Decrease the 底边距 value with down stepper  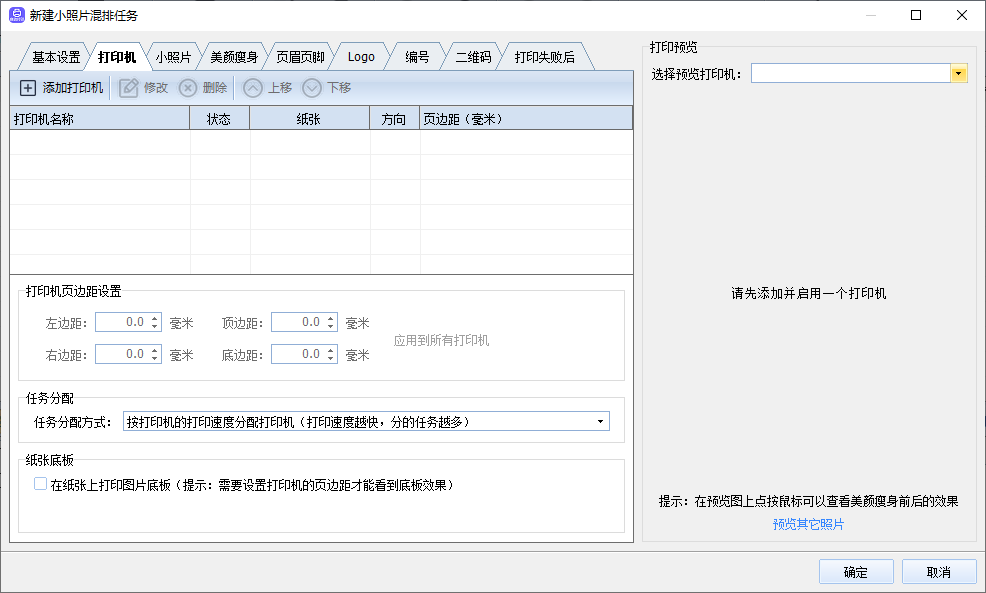click(x=331, y=358)
